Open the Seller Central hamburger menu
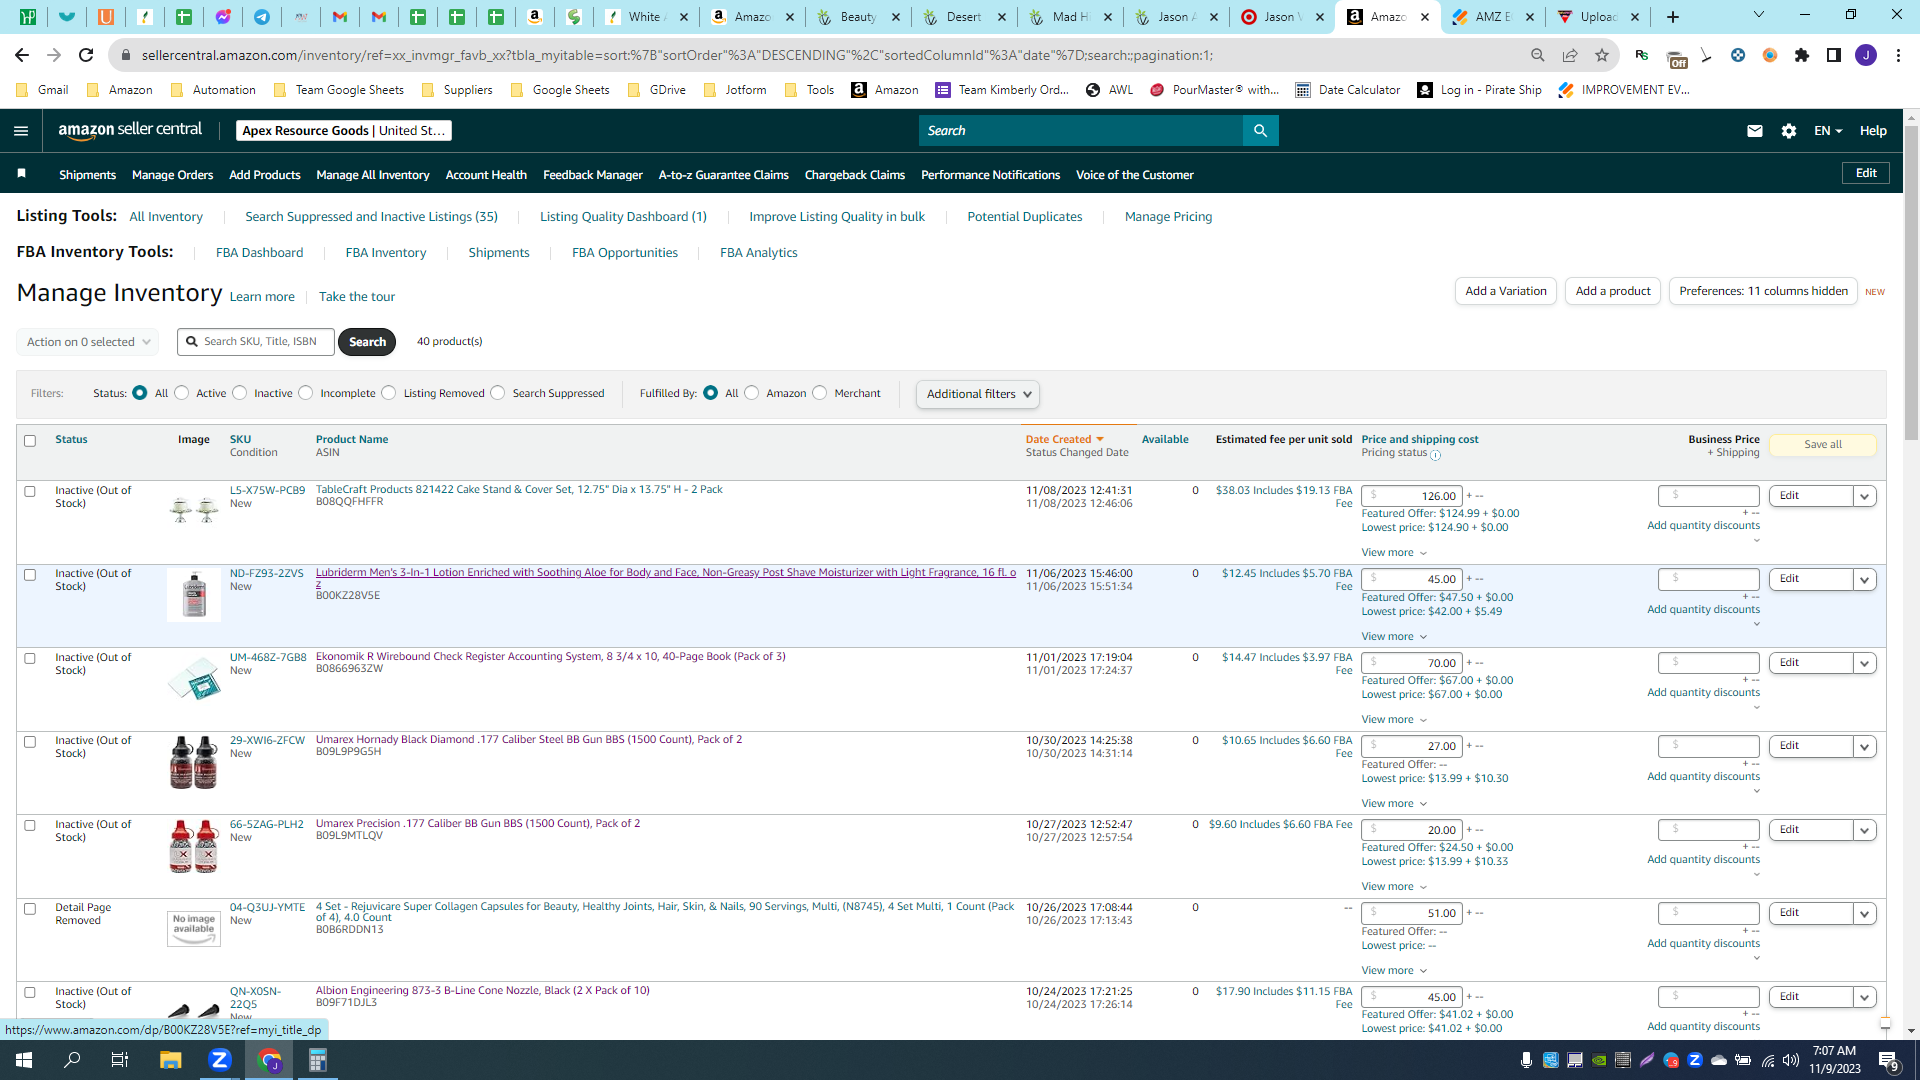Screen dimensions: 1920x1080 click(x=21, y=131)
